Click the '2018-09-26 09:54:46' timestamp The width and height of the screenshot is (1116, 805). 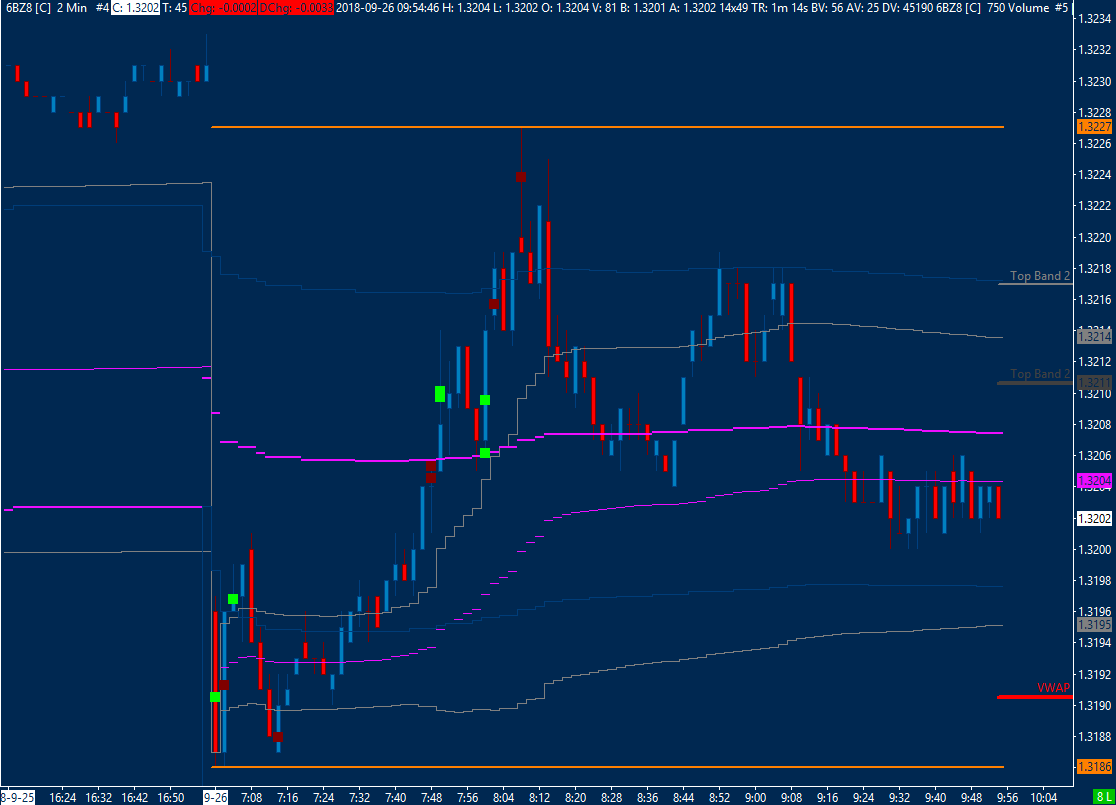387,8
